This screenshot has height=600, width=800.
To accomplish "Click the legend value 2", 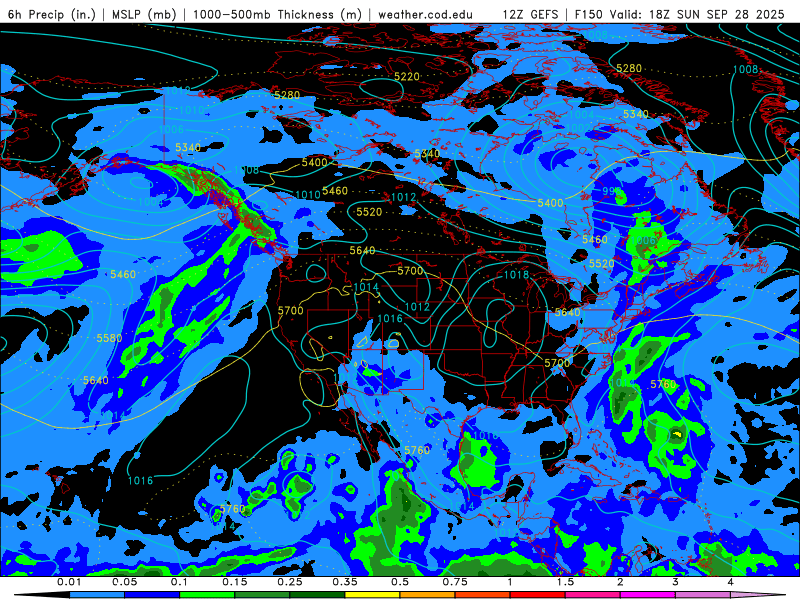I will tap(620, 582).
